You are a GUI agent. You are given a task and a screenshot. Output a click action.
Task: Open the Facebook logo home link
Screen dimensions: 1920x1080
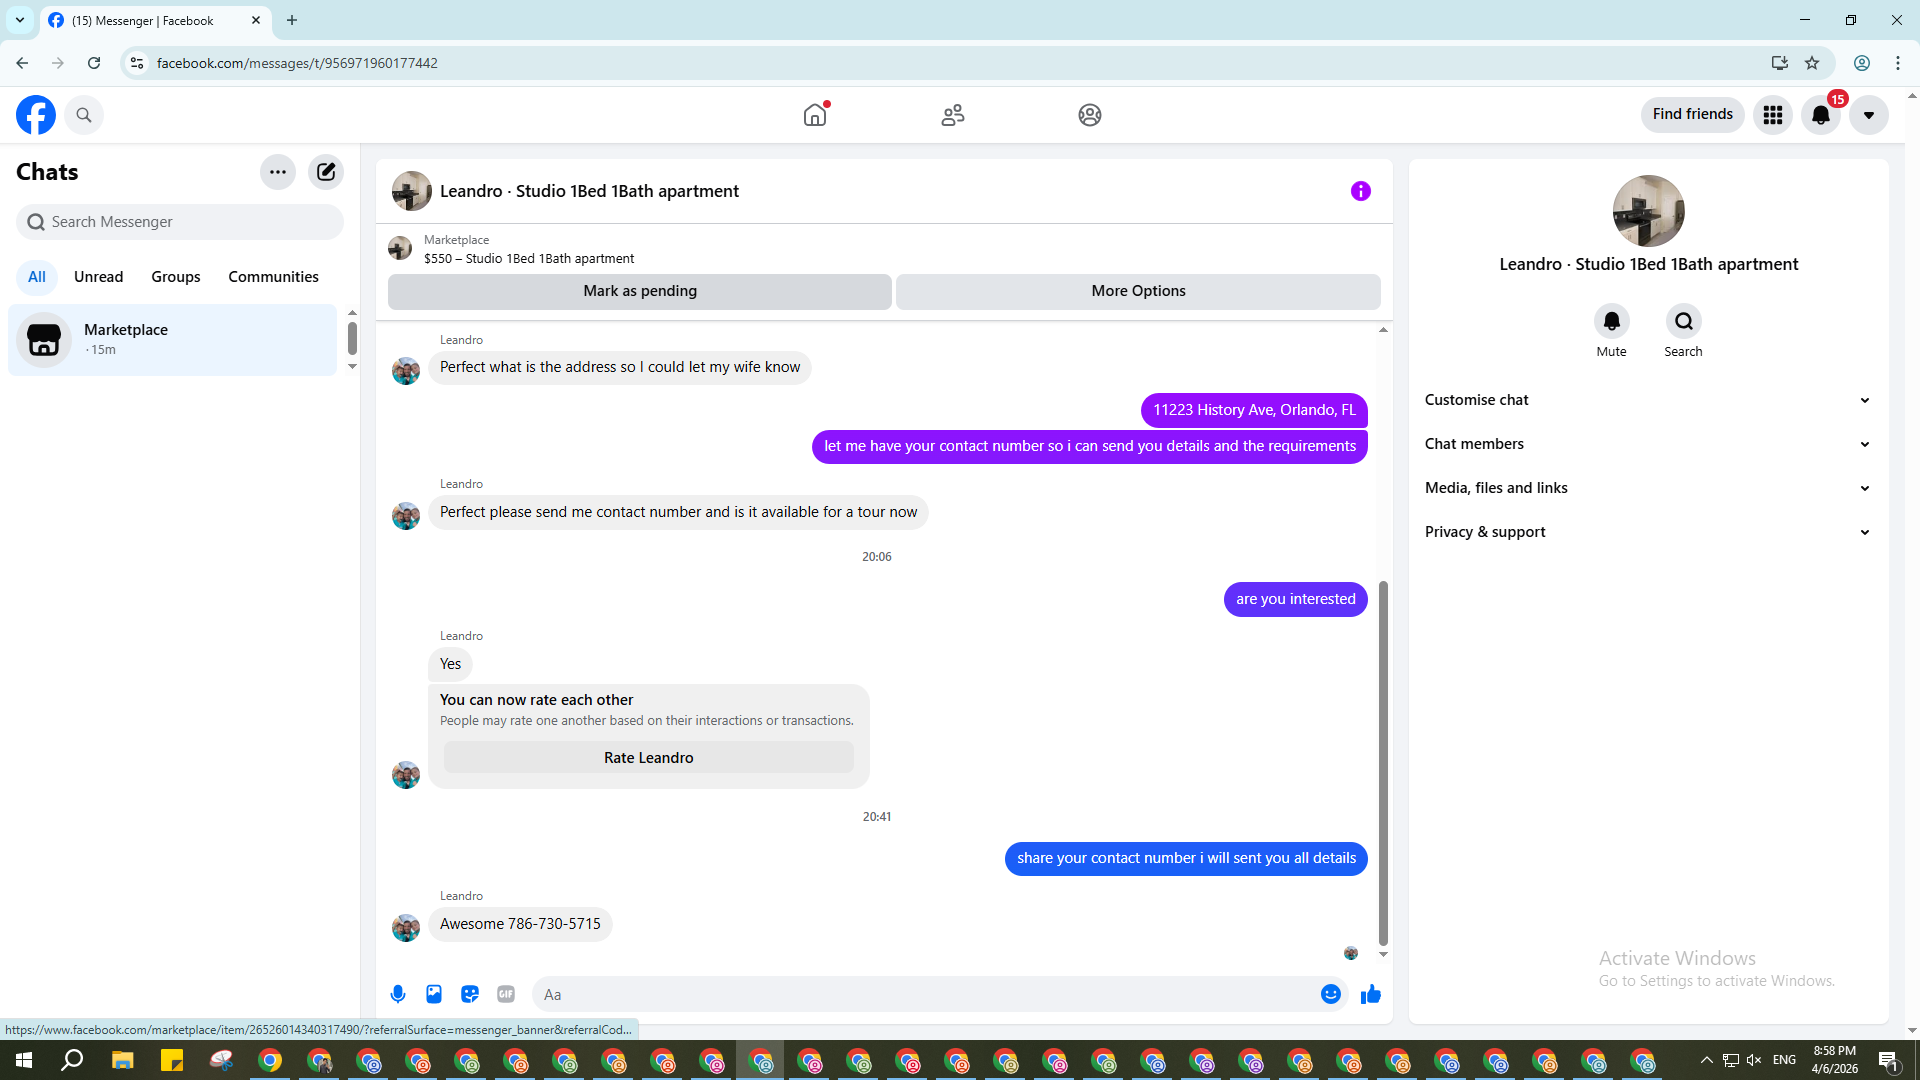pos(36,115)
